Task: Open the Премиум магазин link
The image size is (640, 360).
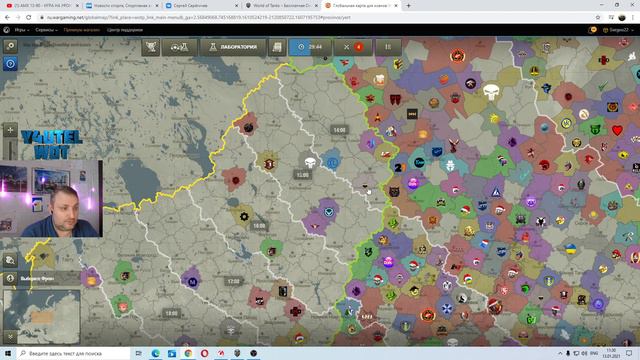Action: point(82,30)
